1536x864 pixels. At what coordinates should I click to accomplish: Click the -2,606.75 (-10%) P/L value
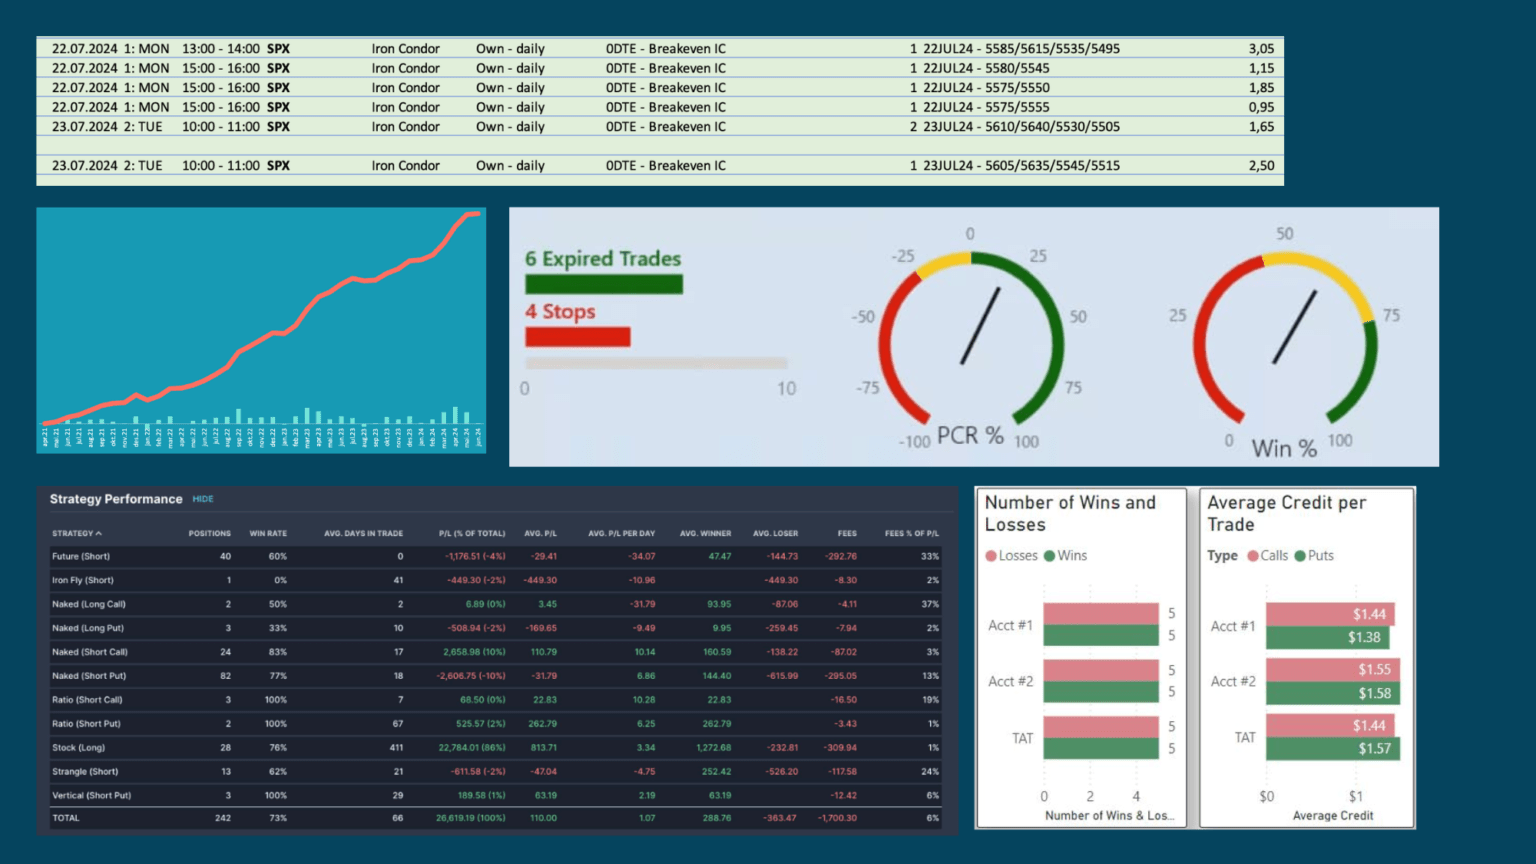coord(471,676)
